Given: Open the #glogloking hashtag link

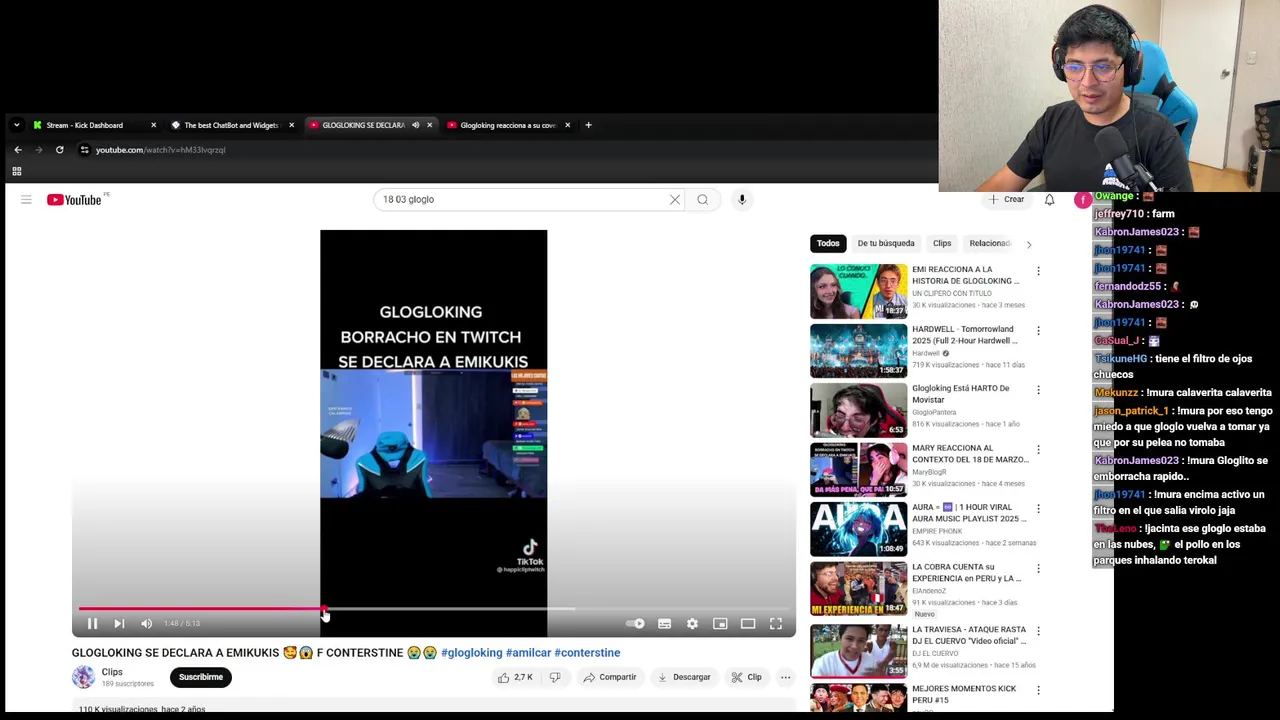Looking at the screenshot, I should (x=472, y=653).
